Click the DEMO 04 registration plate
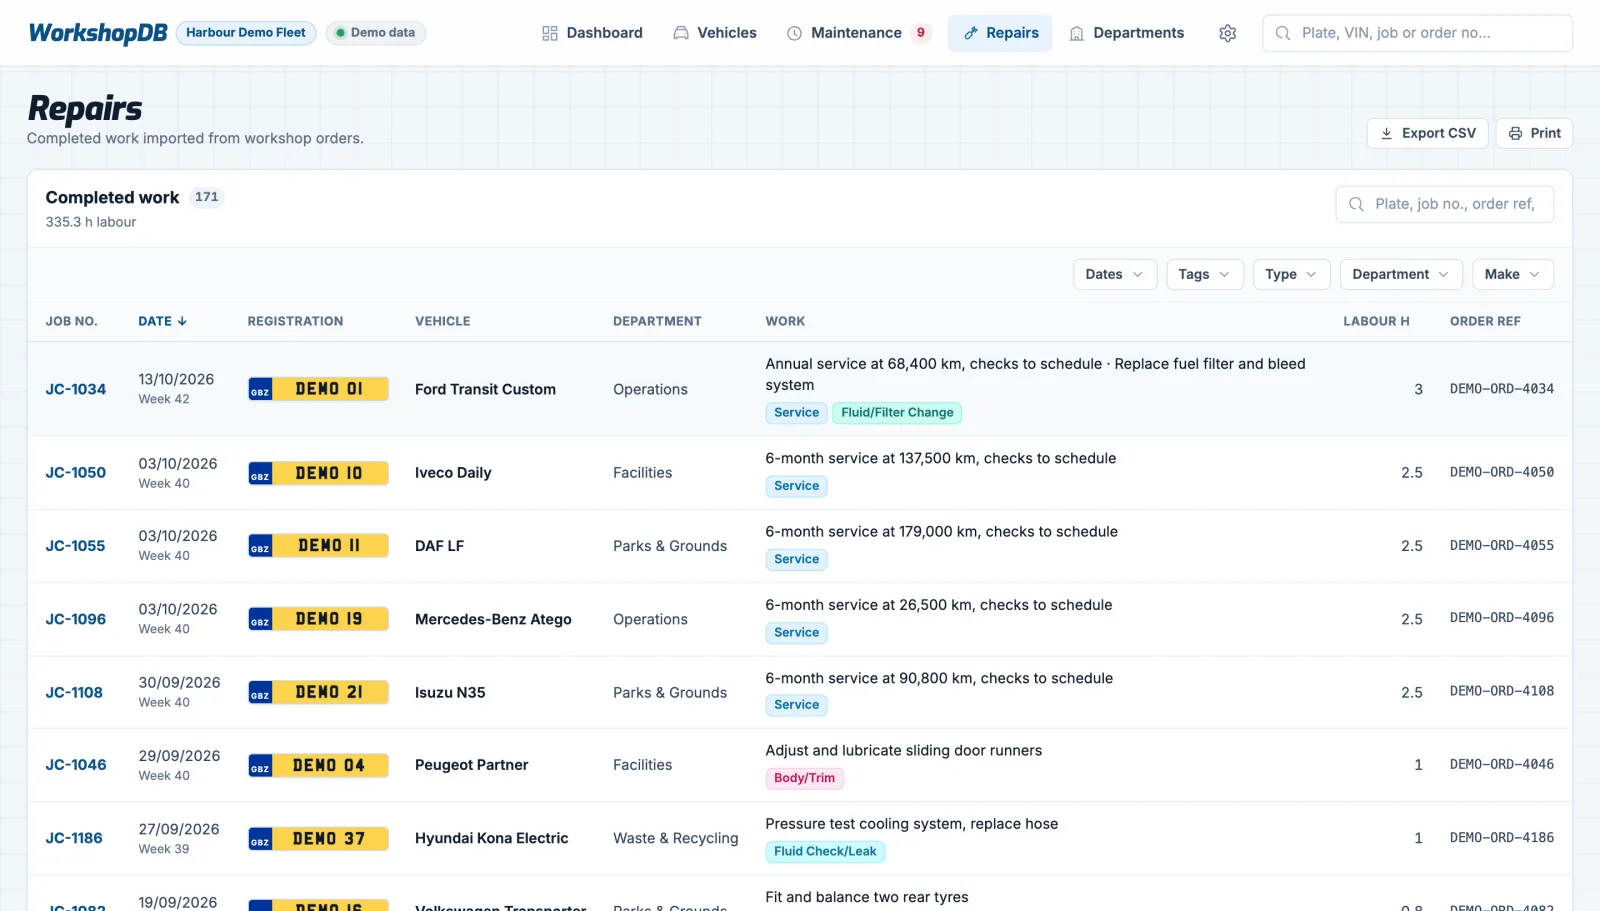The width and height of the screenshot is (1600, 911). click(x=318, y=765)
